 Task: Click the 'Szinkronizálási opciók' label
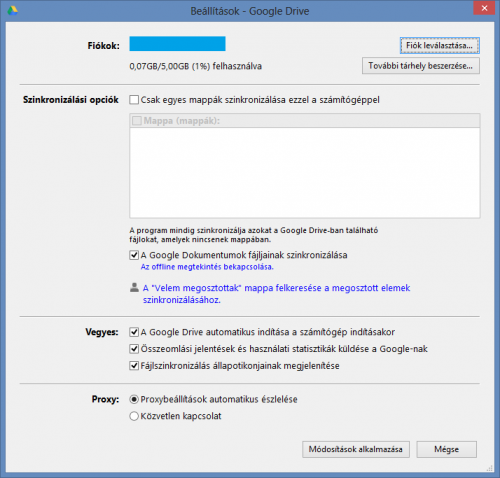[x=71, y=100]
